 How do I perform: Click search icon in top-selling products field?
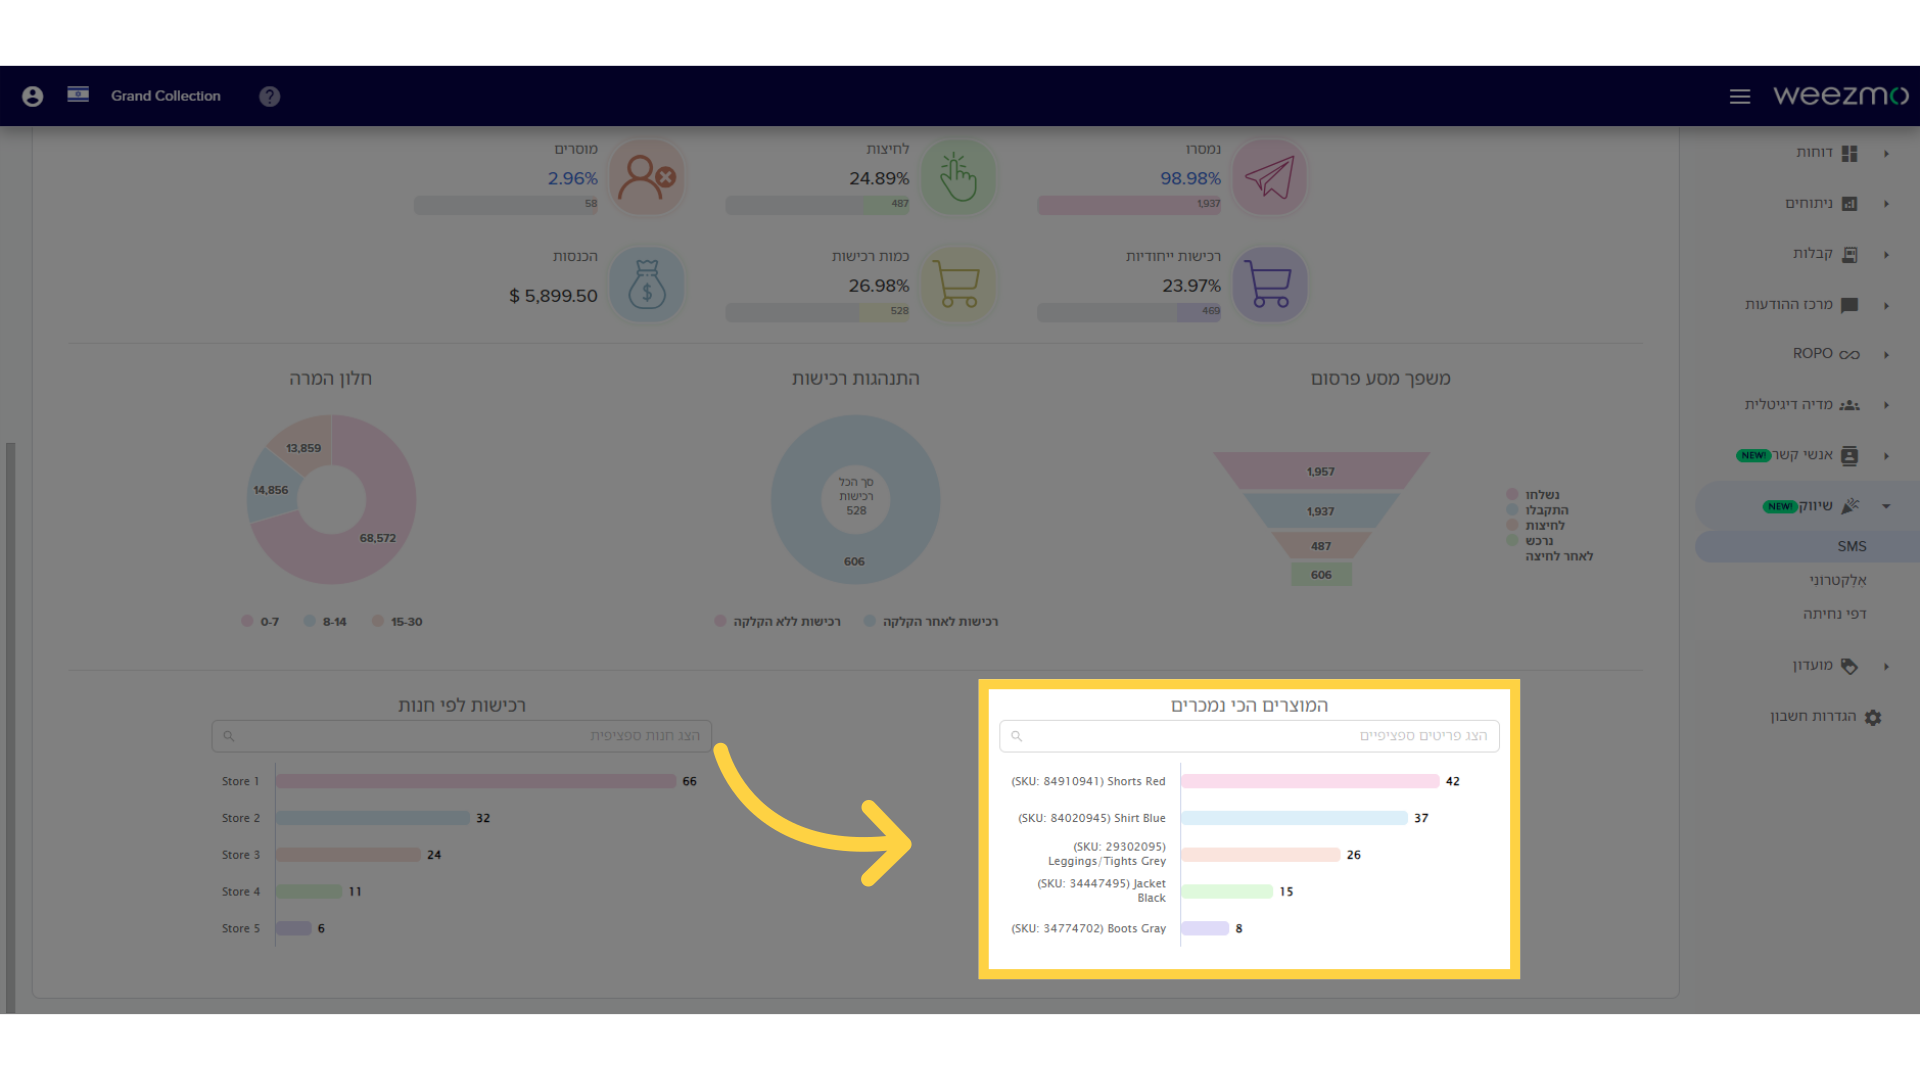(1016, 736)
